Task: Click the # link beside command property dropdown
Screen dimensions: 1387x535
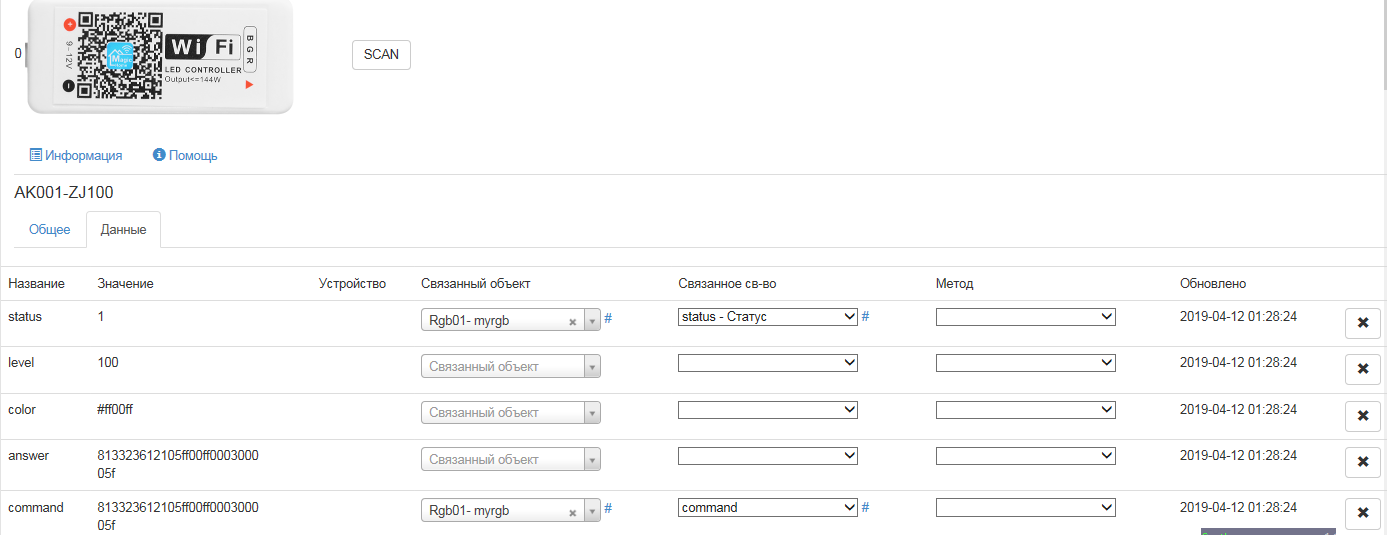Action: (x=865, y=508)
